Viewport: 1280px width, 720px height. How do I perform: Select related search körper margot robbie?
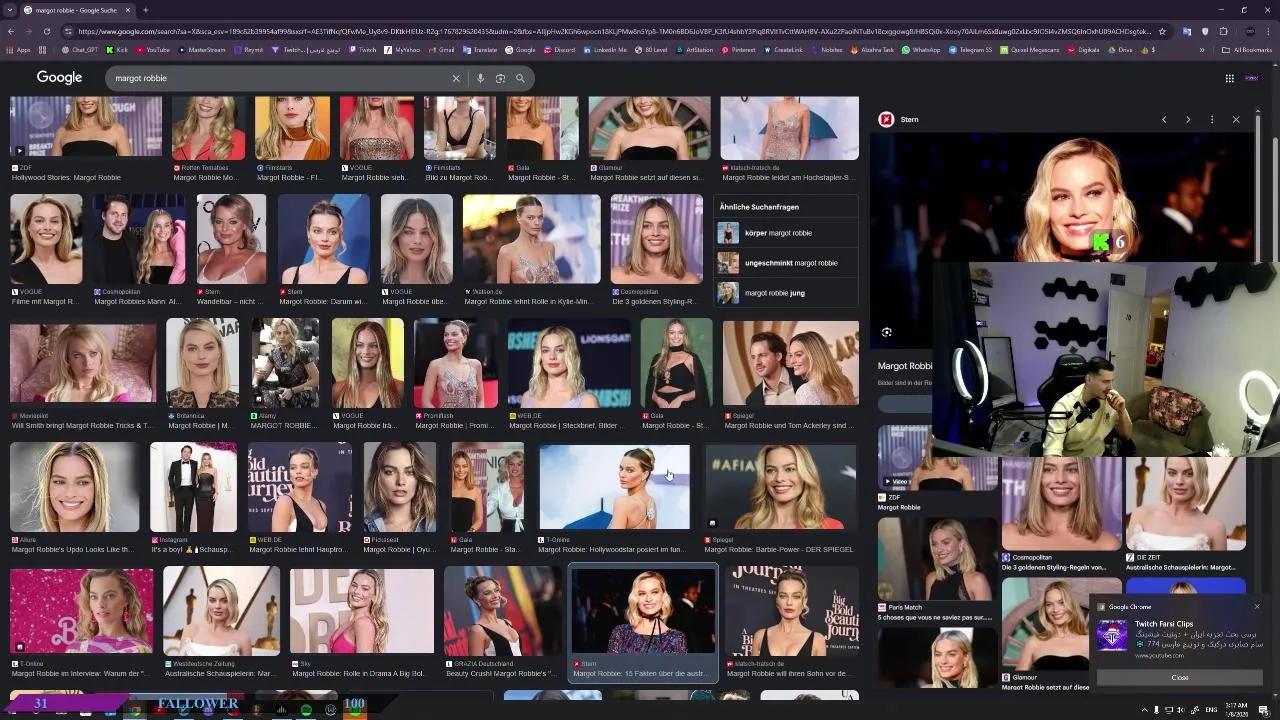[x=786, y=233]
